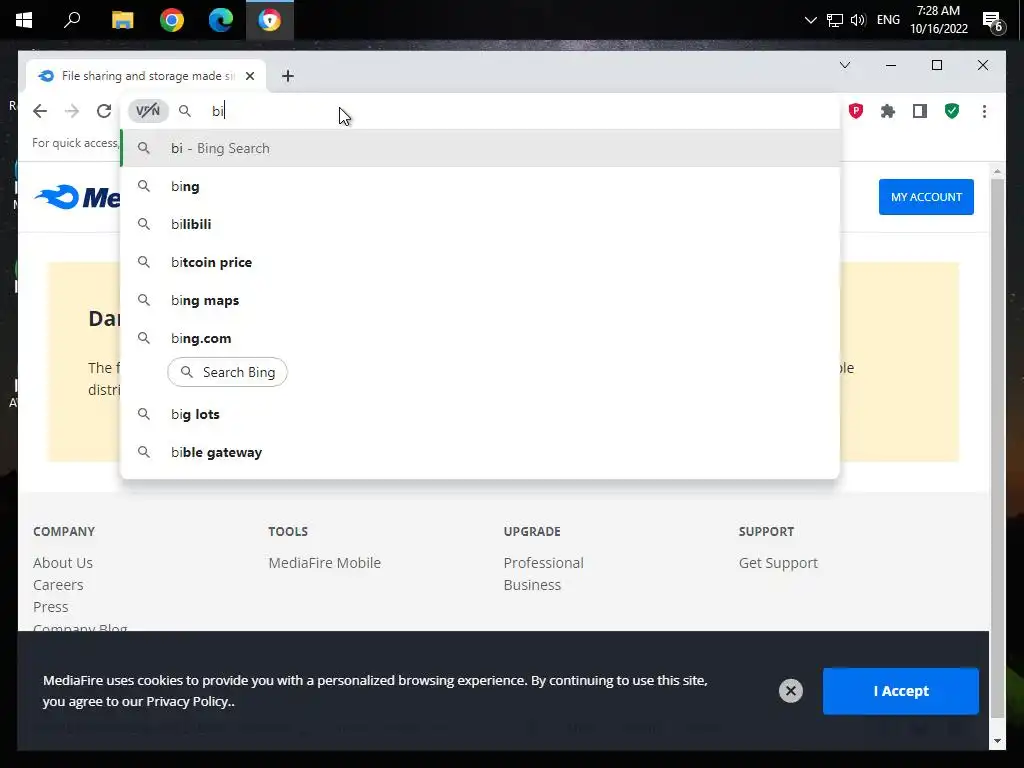1024x768 pixels.
Task: Pick the 'bing maps' suggestion
Action: tap(480, 300)
